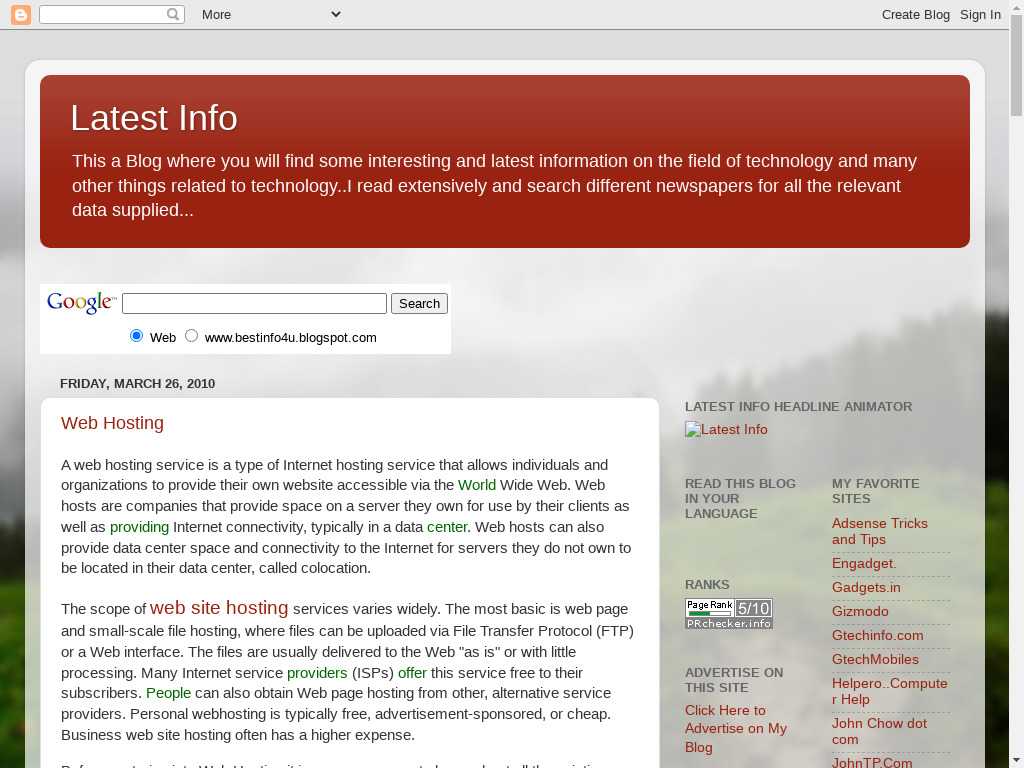Click the PageRank 5/10 checker badge
The image size is (1024, 768).
coord(728,613)
